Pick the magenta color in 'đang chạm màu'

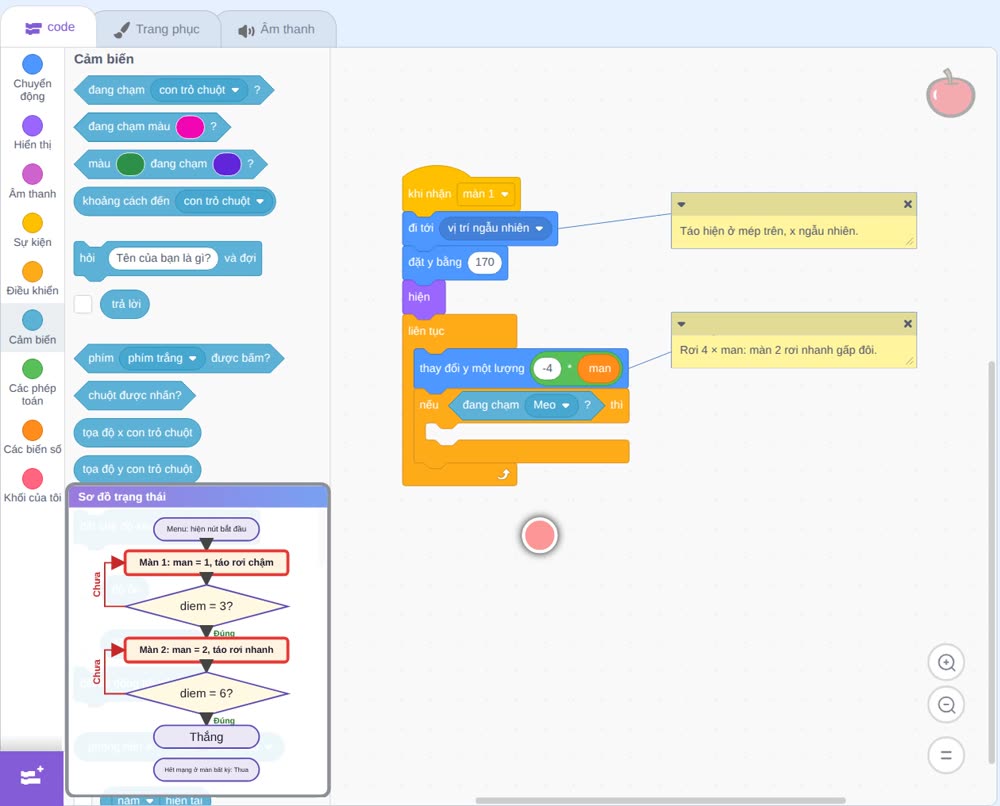pos(190,127)
